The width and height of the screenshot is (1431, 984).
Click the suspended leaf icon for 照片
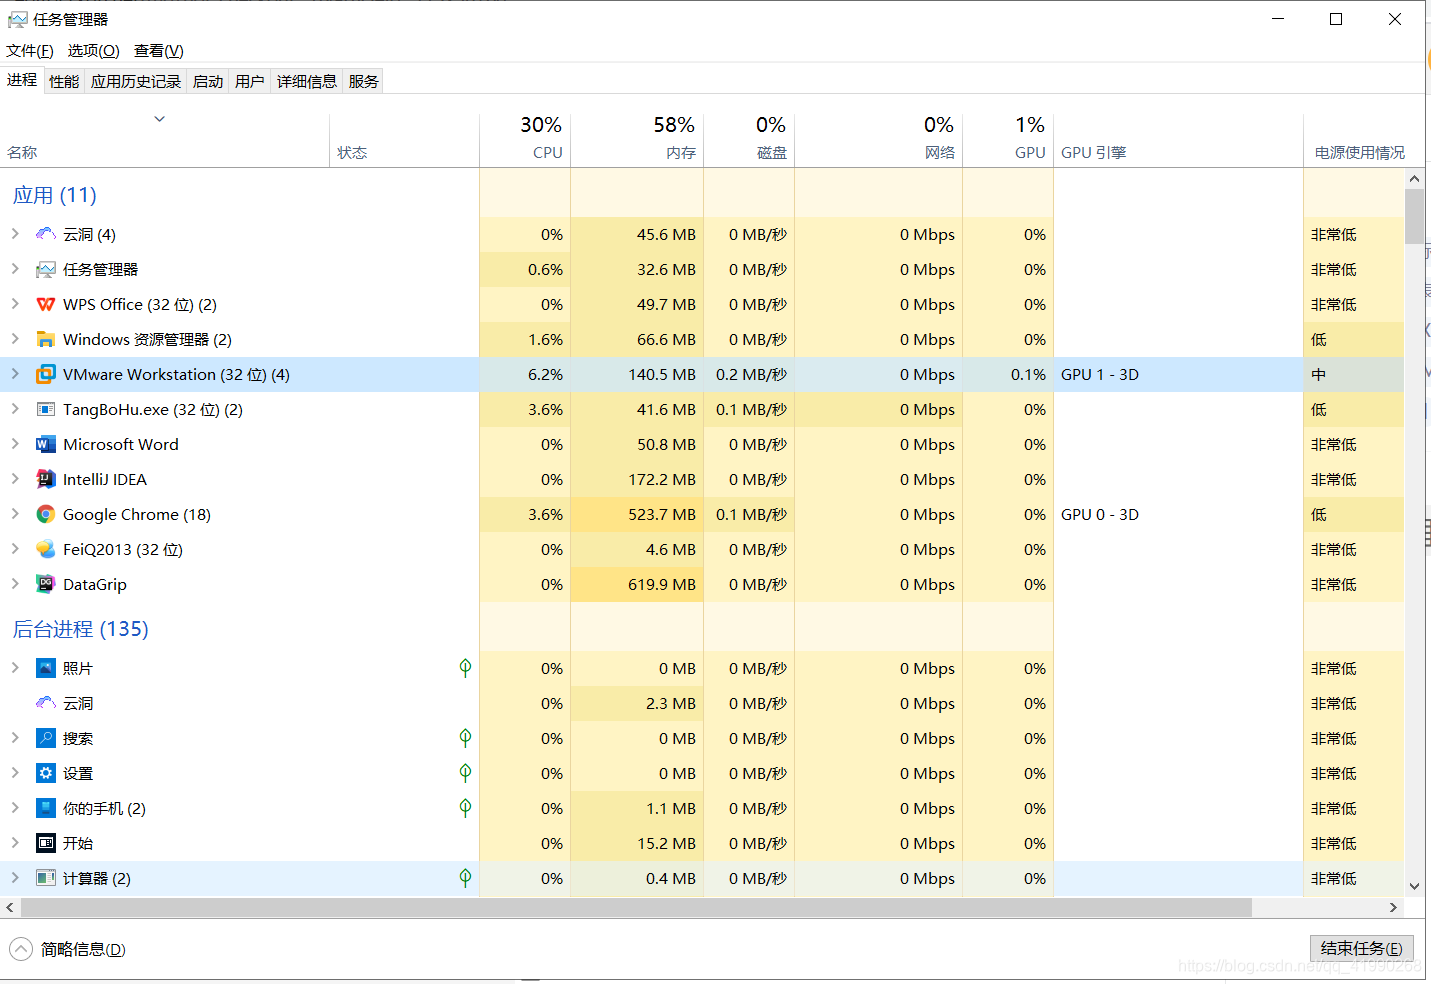click(x=465, y=667)
